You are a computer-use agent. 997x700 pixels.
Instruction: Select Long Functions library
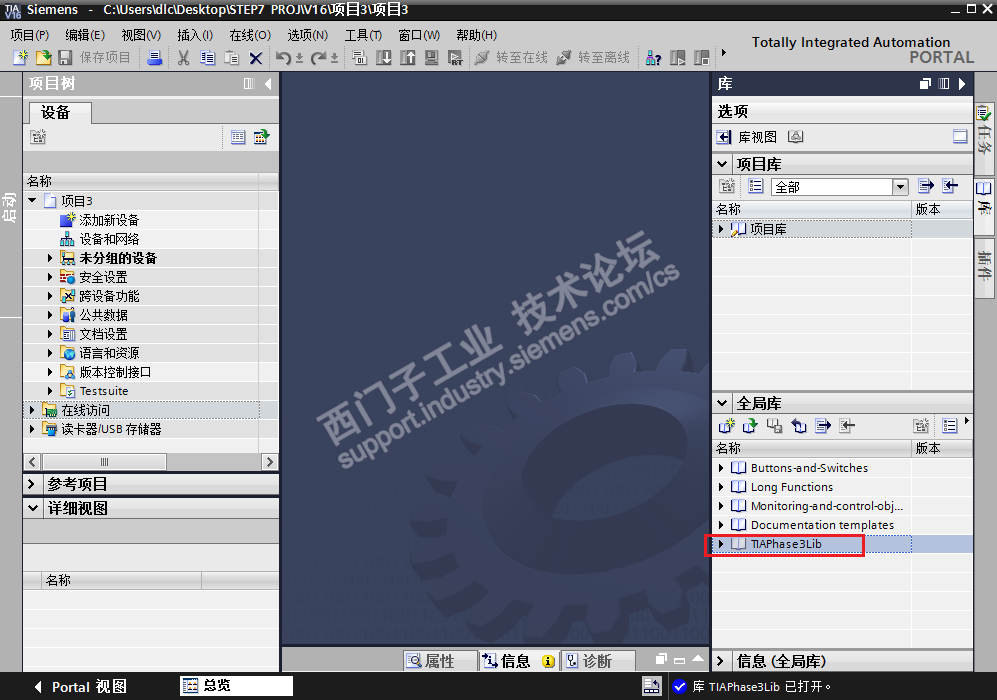[791, 487]
